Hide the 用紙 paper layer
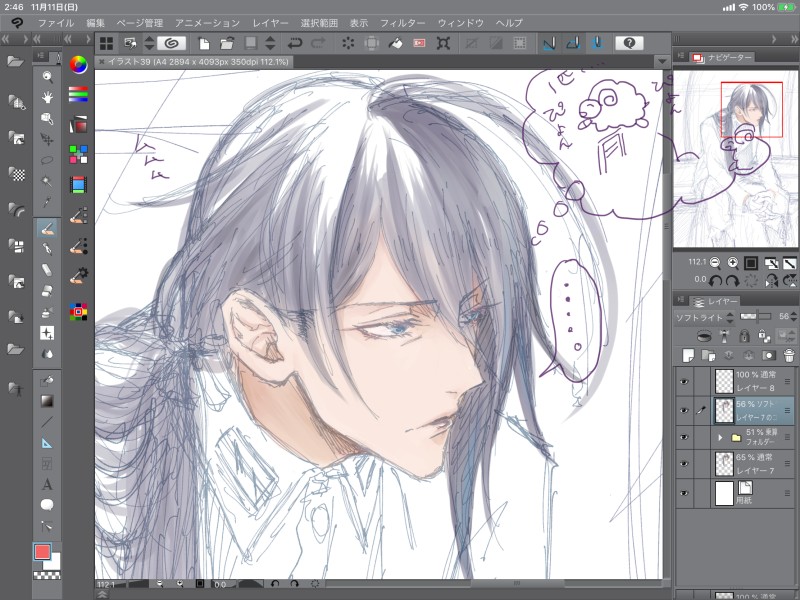Screen dimensions: 800x600 [x=684, y=493]
